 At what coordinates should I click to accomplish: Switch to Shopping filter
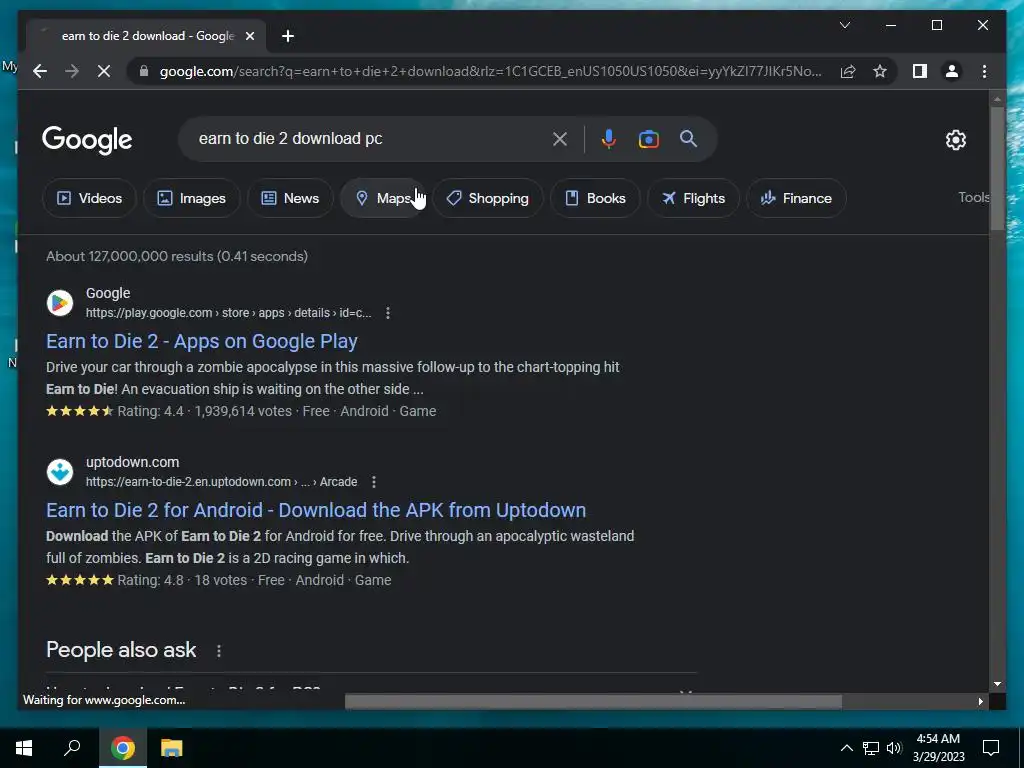click(487, 198)
